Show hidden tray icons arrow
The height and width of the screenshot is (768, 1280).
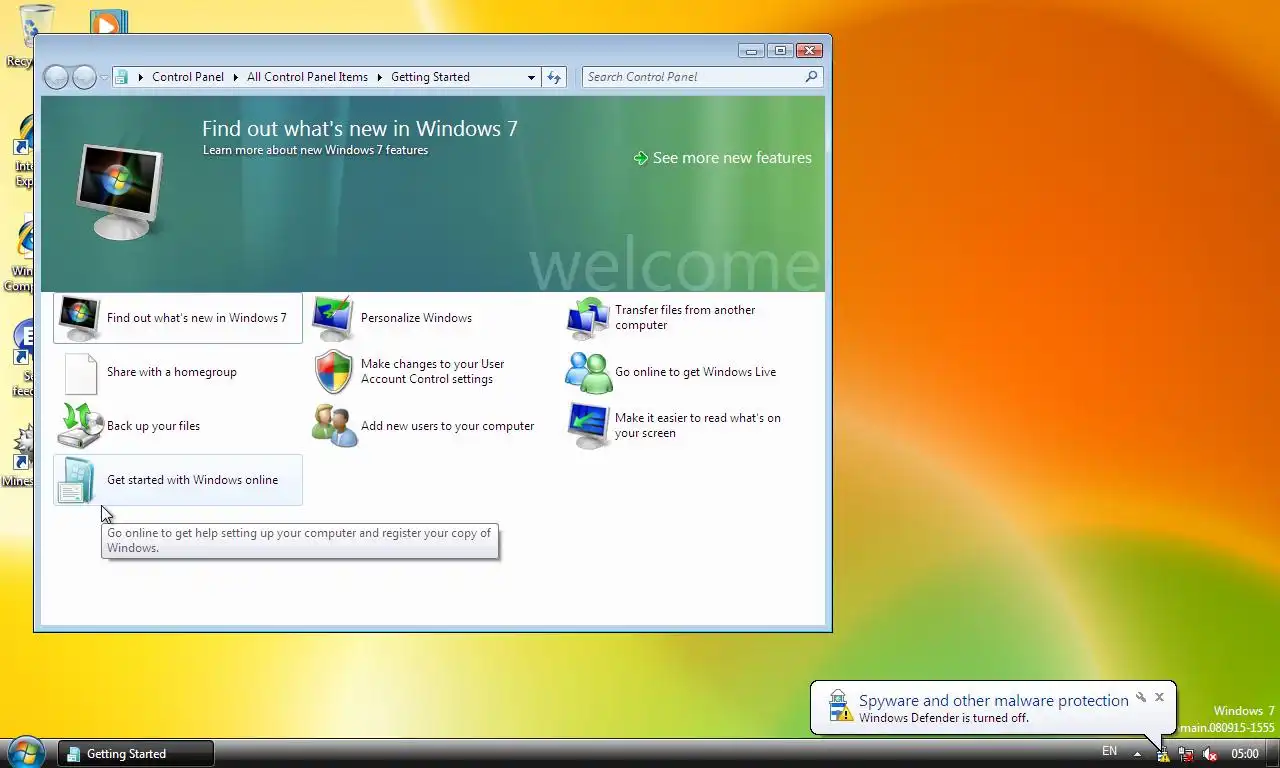point(1137,754)
